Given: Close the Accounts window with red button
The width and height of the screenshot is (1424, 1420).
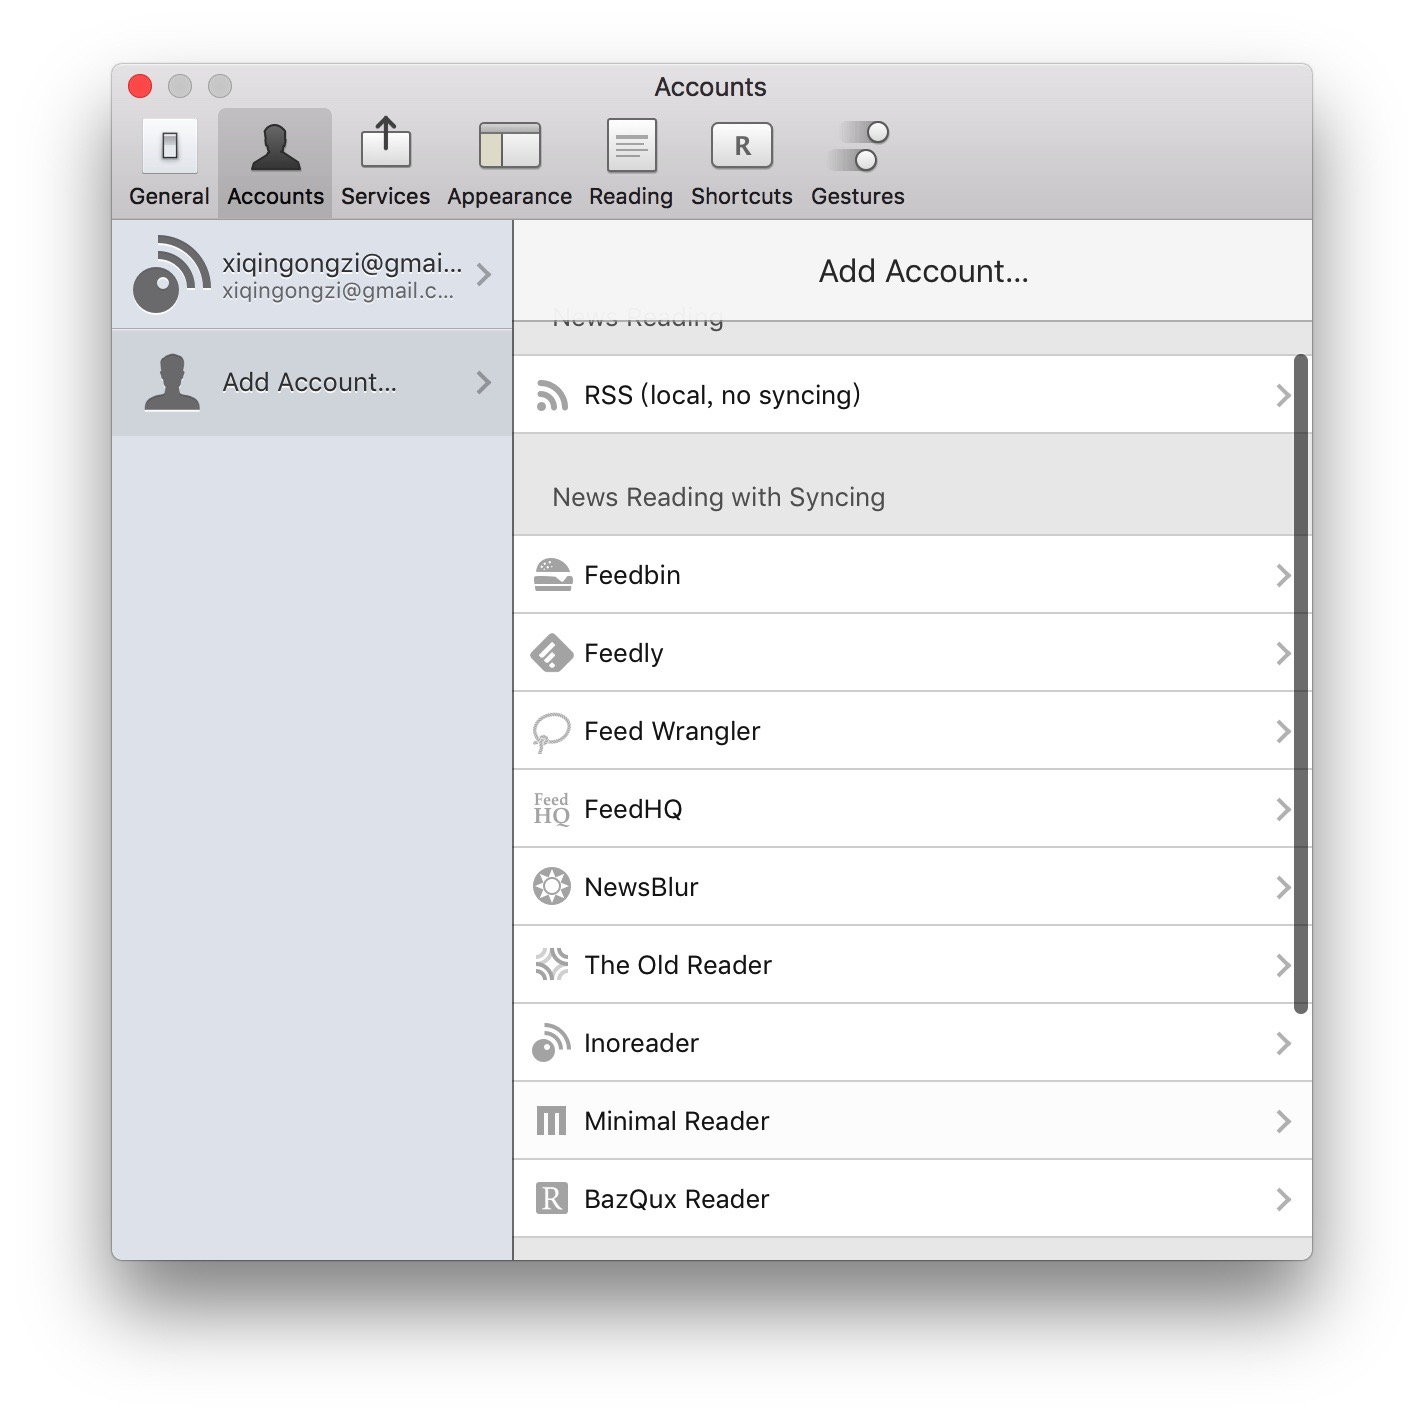Looking at the screenshot, I should [140, 86].
